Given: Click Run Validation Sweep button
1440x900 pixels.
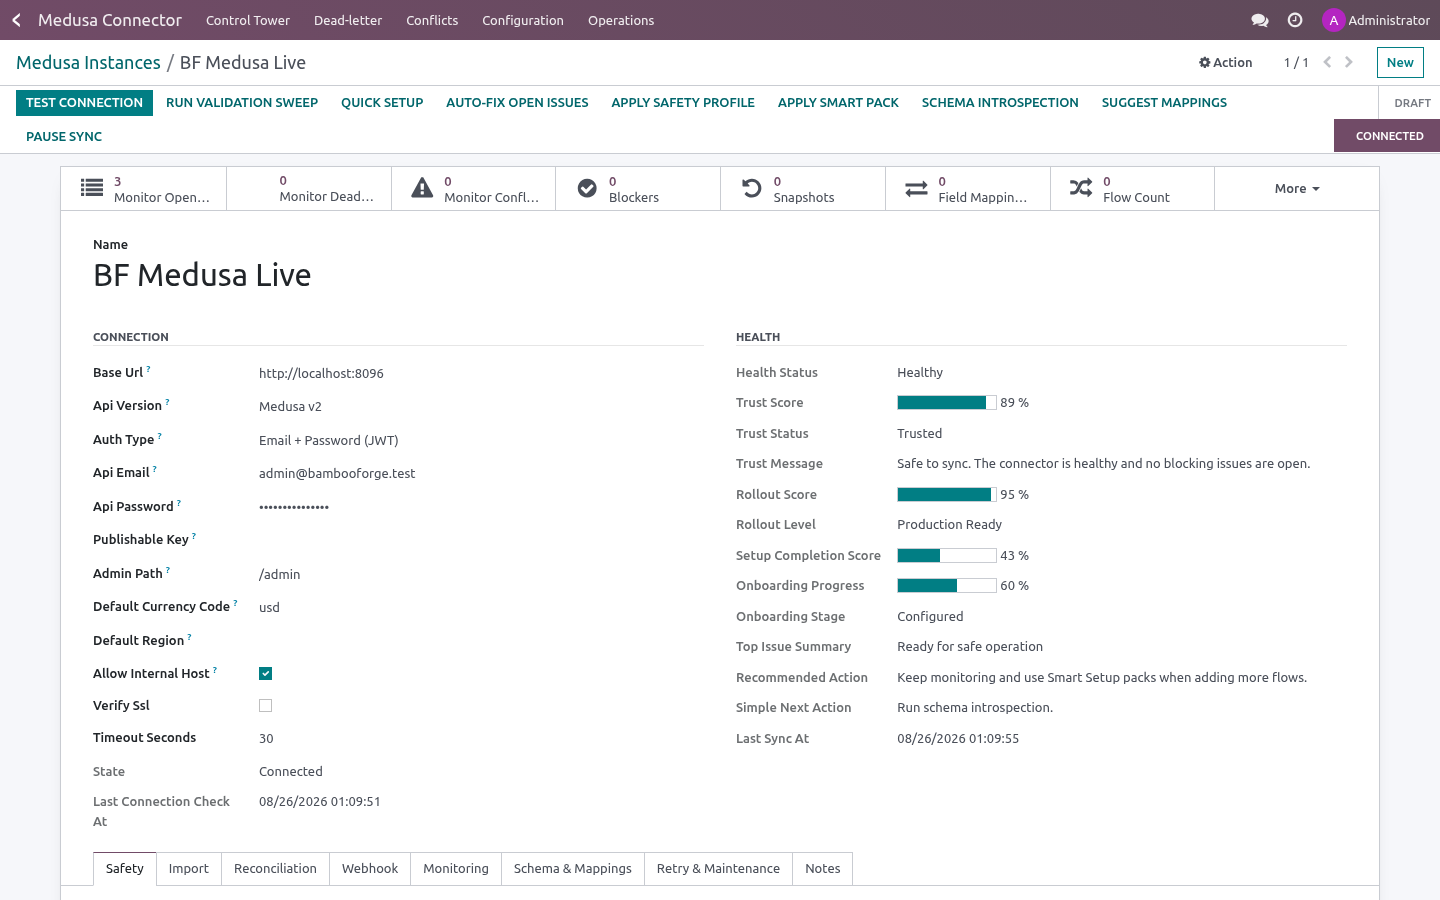Looking at the screenshot, I should pyautogui.click(x=242, y=103).
